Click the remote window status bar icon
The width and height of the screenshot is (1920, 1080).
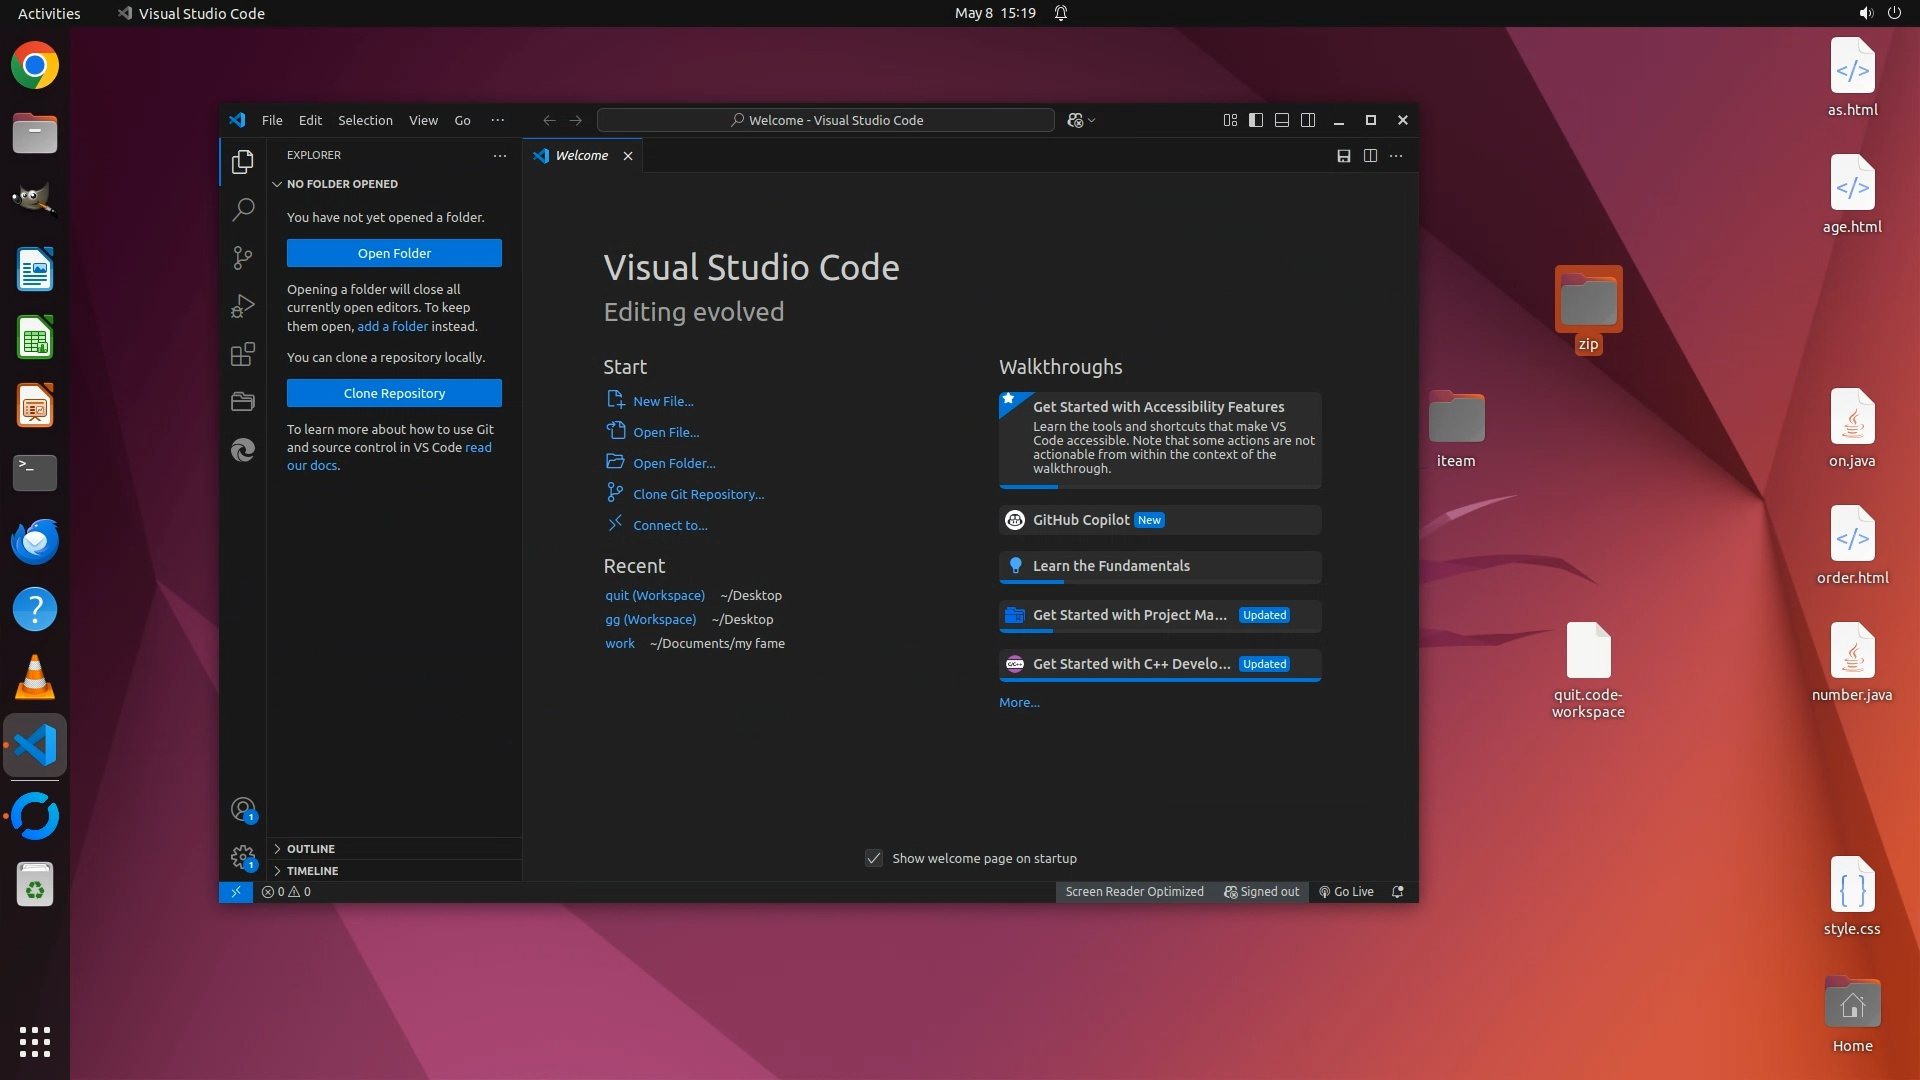236,892
